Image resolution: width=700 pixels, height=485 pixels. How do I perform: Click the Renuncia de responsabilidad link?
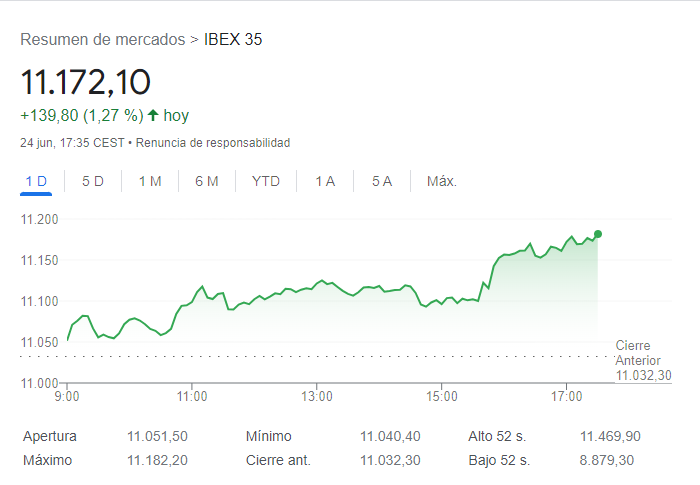click(213, 143)
